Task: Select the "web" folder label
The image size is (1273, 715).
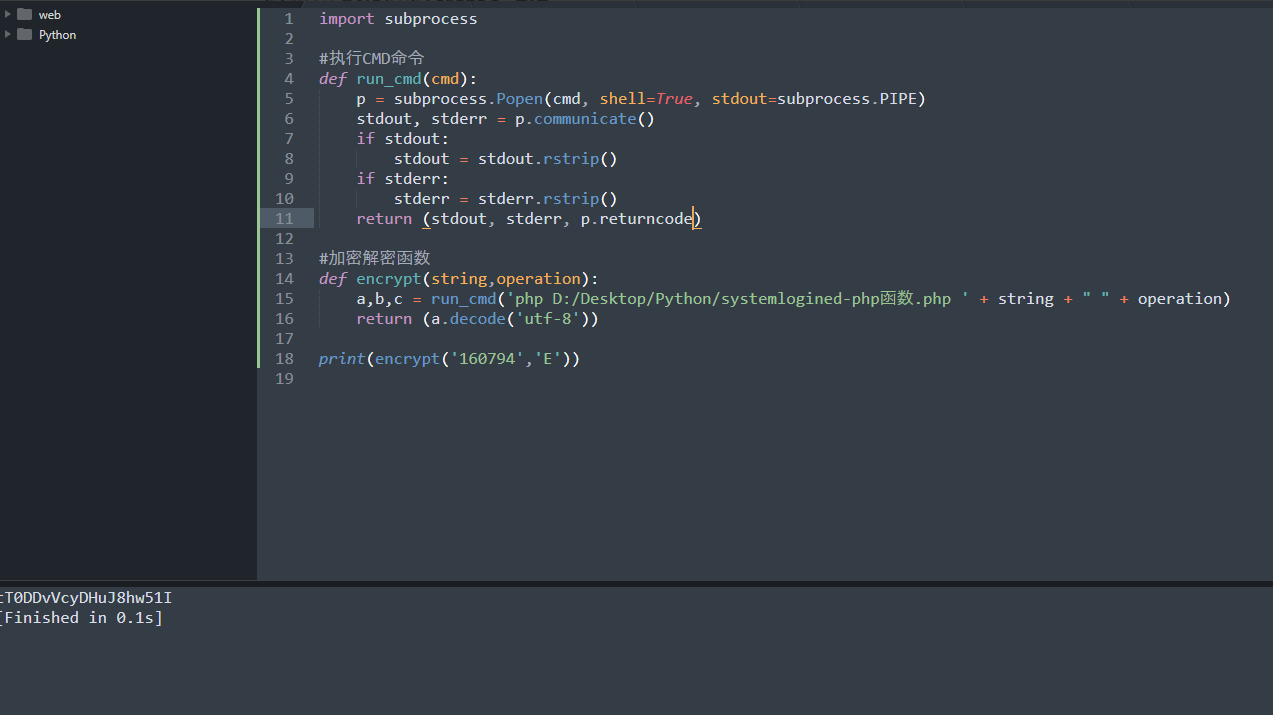Action: click(x=50, y=15)
